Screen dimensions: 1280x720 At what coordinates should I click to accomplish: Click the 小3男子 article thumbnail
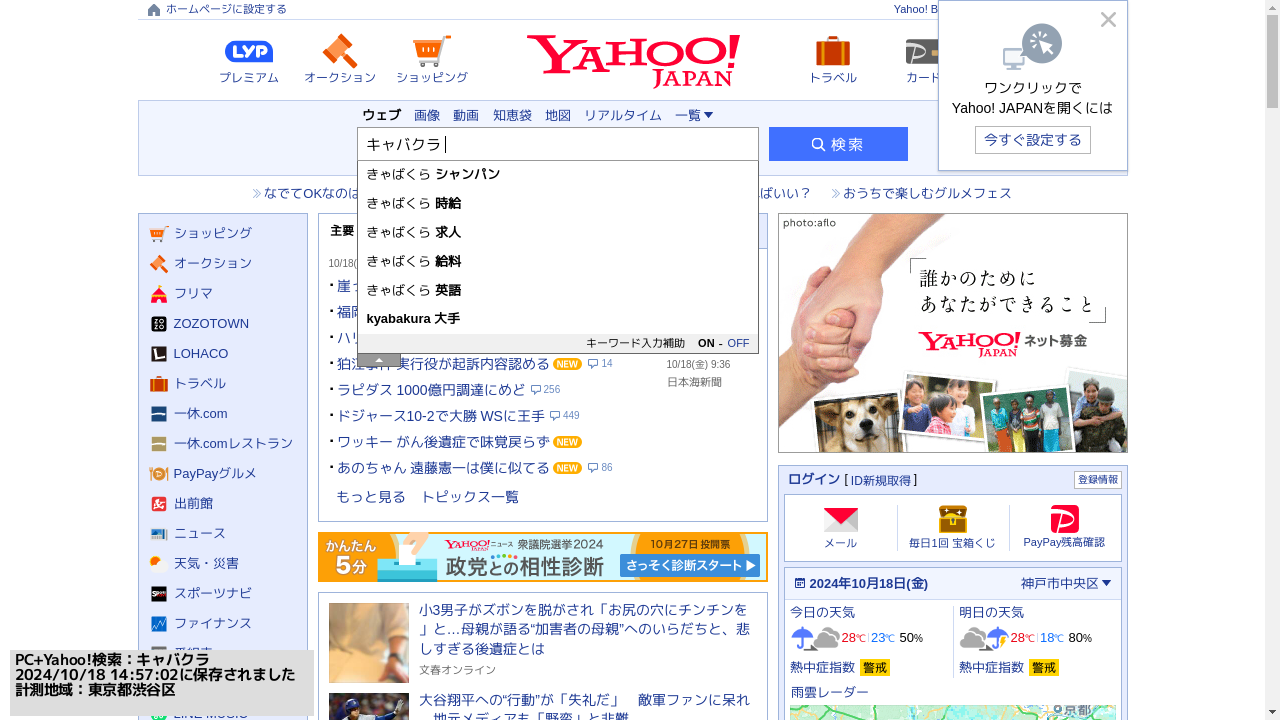[x=369, y=643]
